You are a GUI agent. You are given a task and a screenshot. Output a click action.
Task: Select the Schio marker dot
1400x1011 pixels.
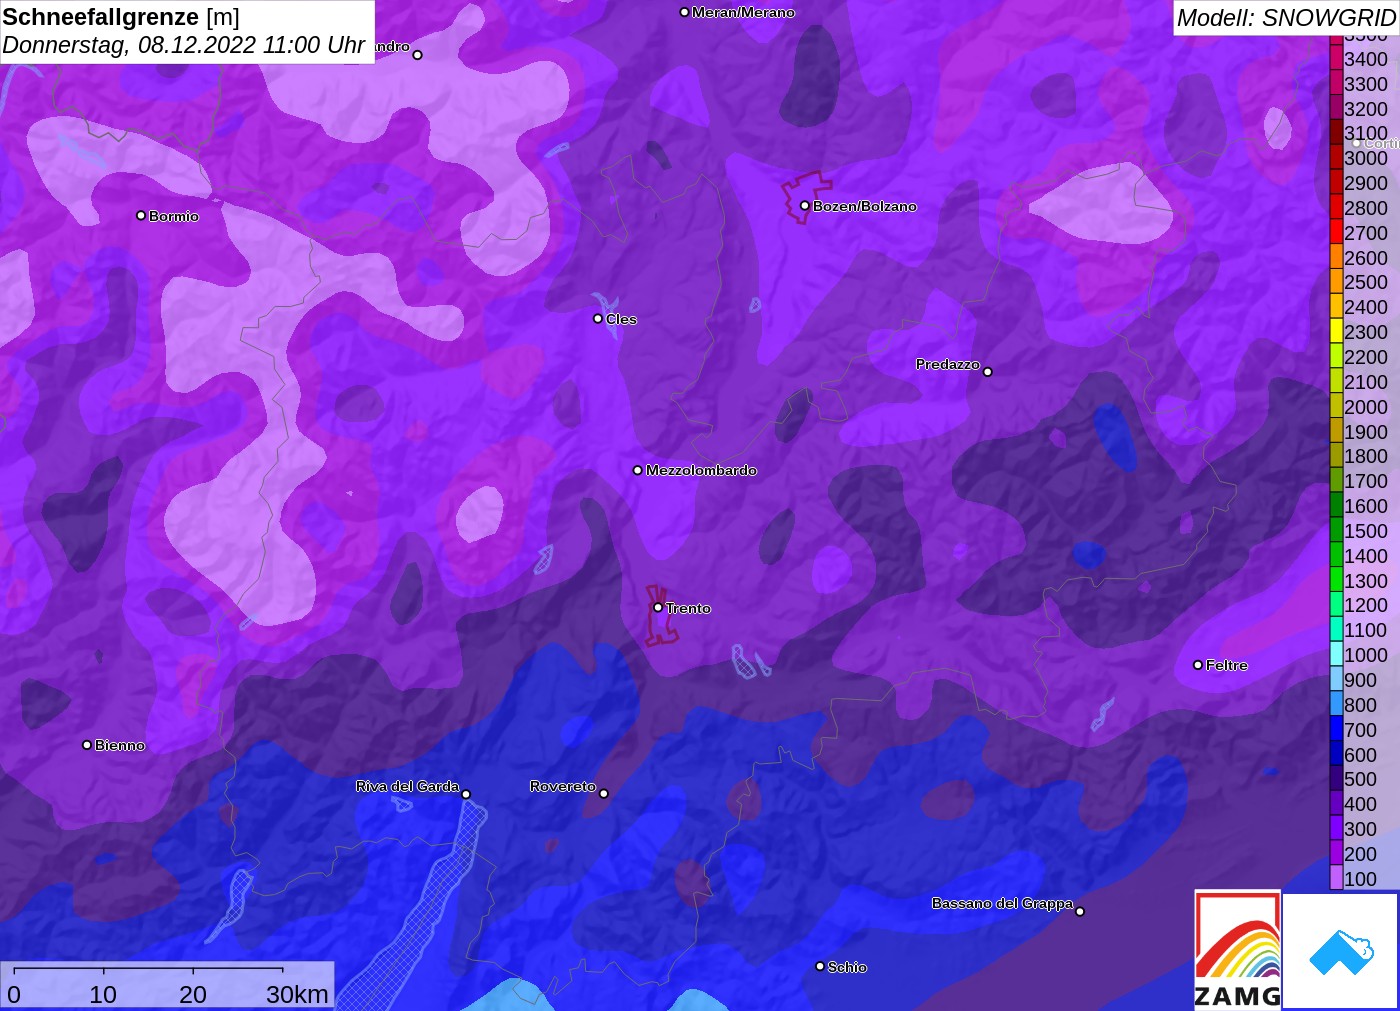click(x=820, y=967)
